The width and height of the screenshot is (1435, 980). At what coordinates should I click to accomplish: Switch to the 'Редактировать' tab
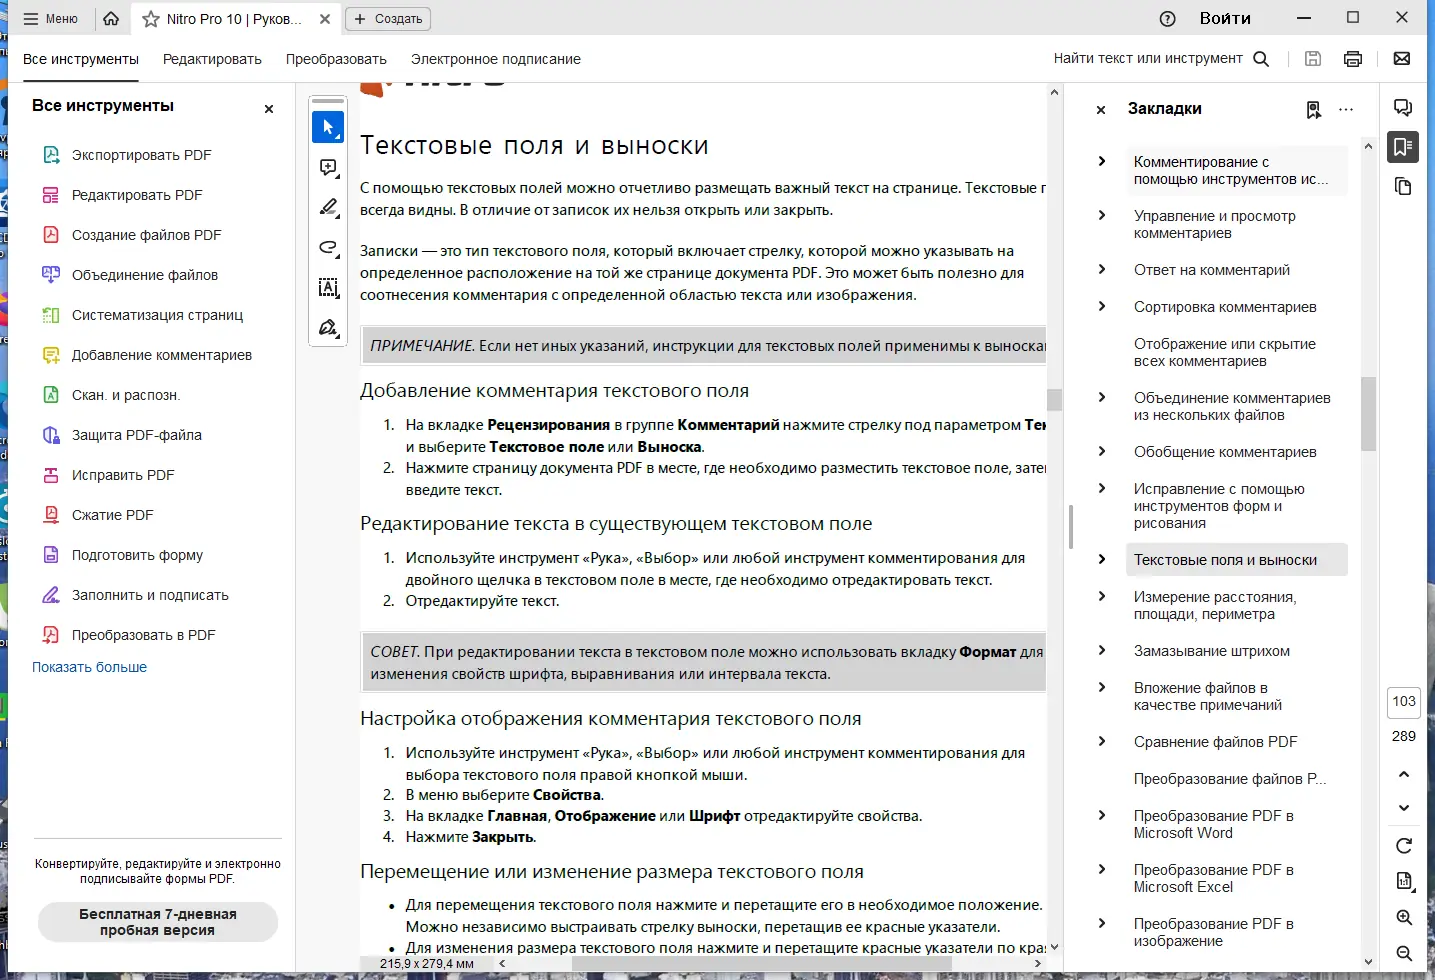tap(212, 59)
